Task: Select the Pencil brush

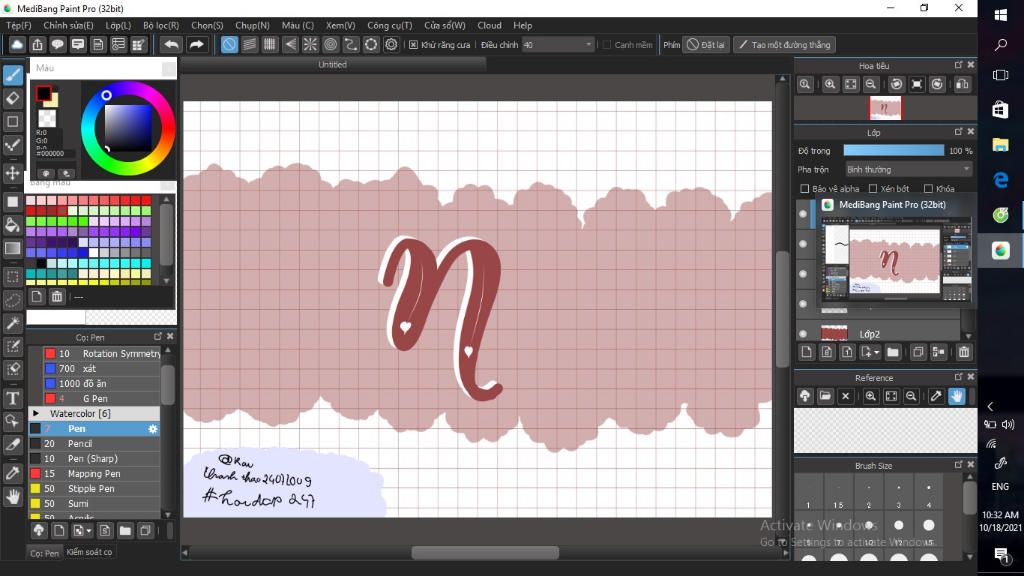Action: point(95,443)
